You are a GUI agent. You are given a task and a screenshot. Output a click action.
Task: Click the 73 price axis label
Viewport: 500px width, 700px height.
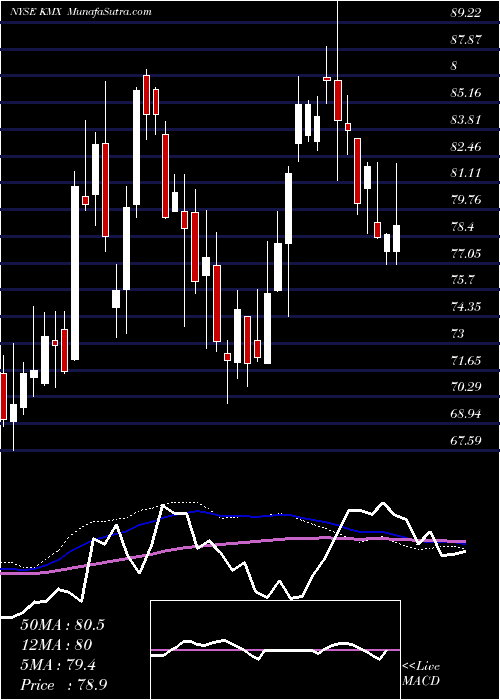pyautogui.click(x=458, y=333)
